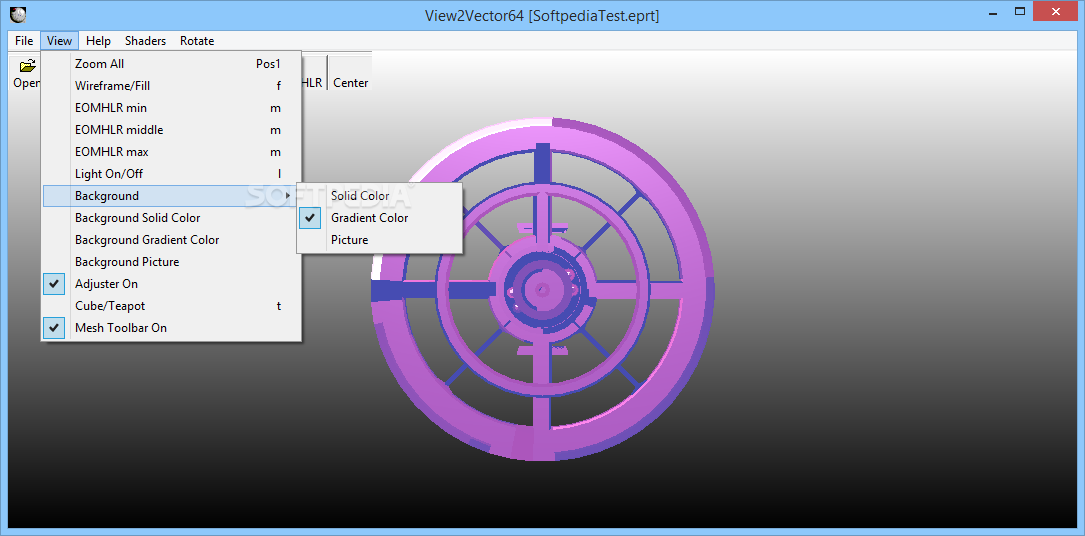
Task: Choose Background Picture entry
Action: coord(172,262)
